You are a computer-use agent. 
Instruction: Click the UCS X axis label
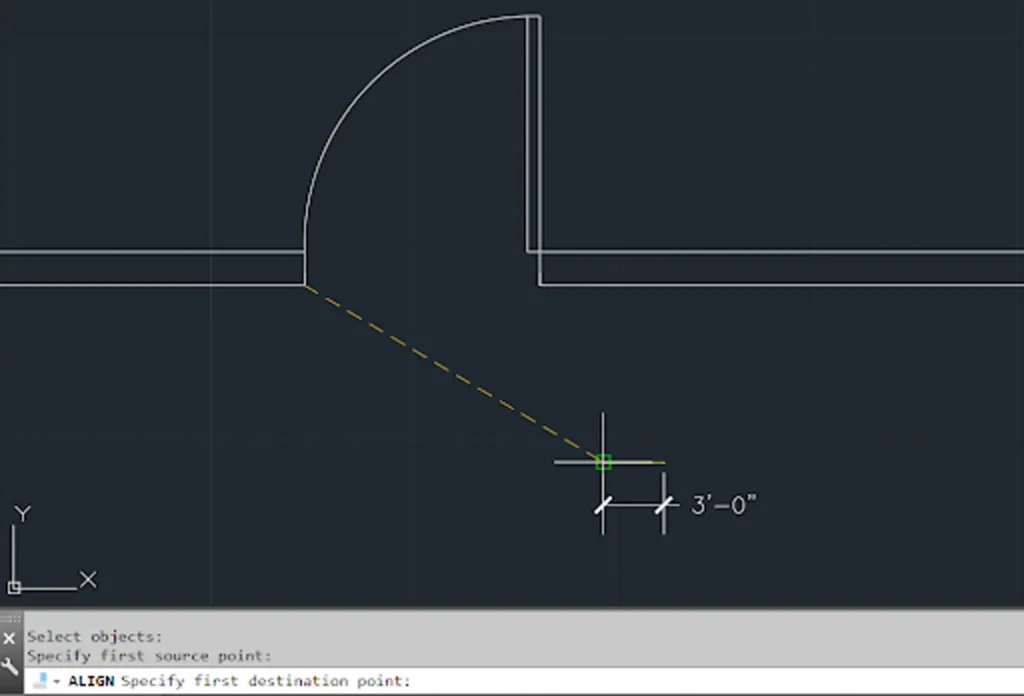(88, 580)
